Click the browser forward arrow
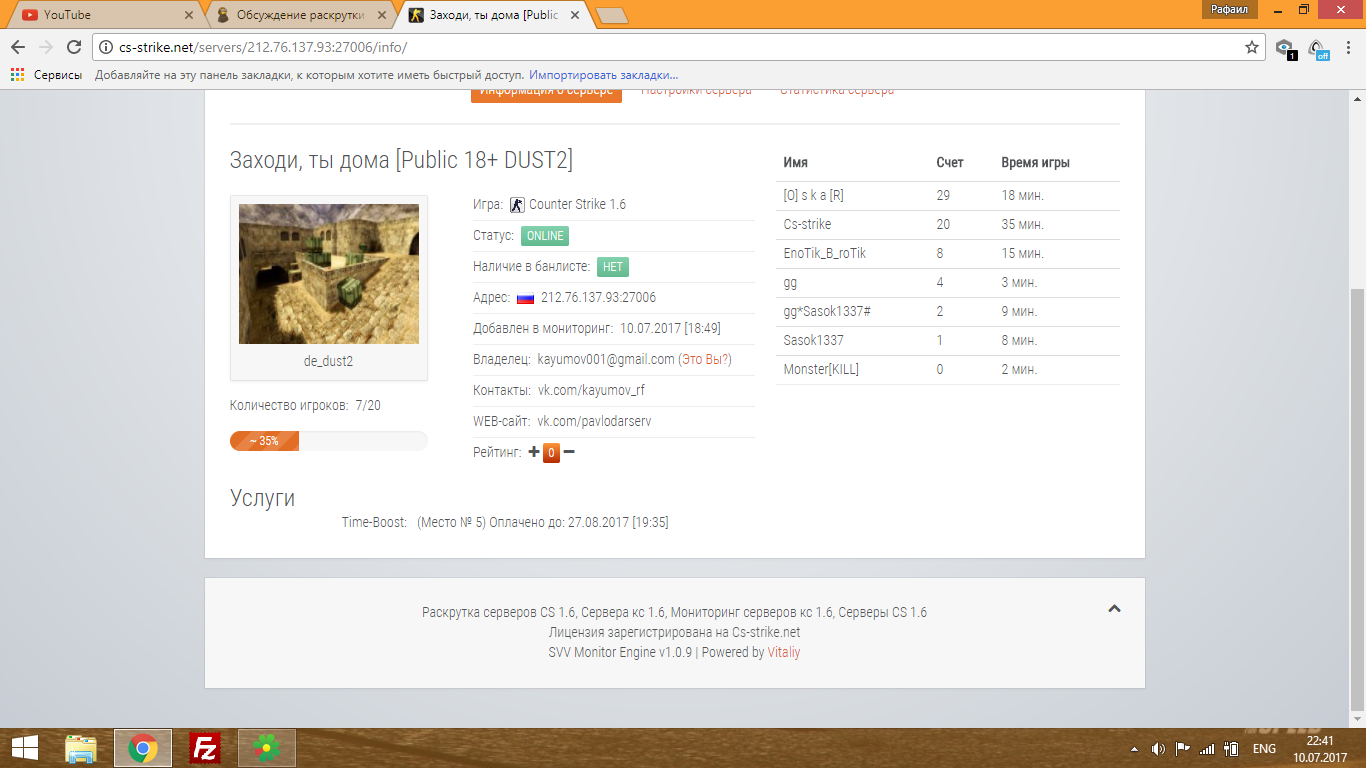This screenshot has width=1366, height=768. coord(46,47)
